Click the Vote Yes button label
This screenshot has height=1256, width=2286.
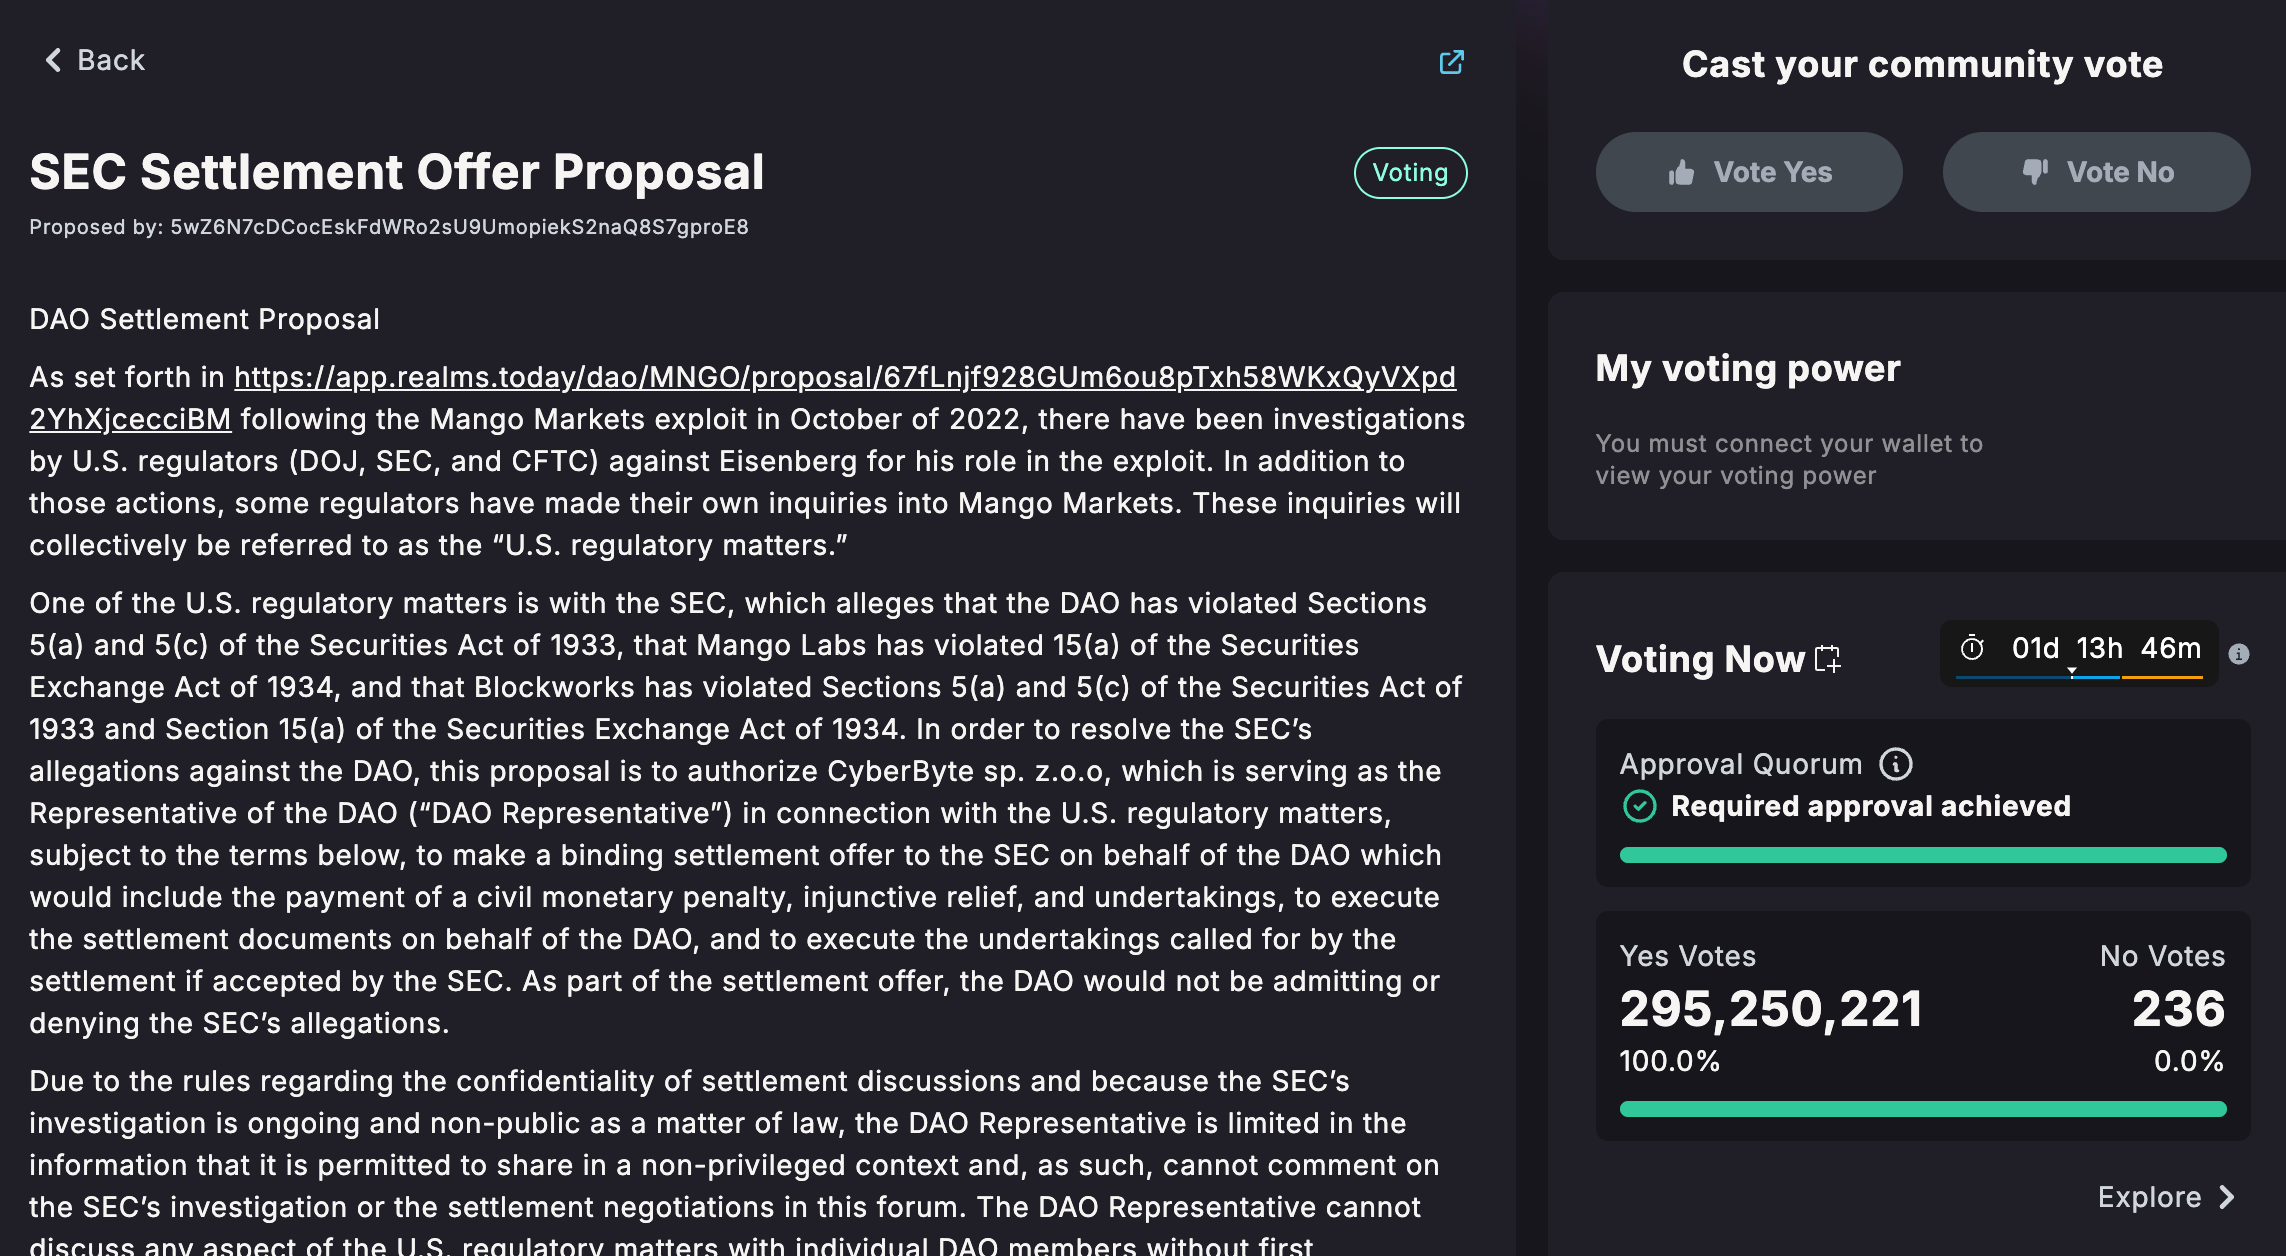1772,172
